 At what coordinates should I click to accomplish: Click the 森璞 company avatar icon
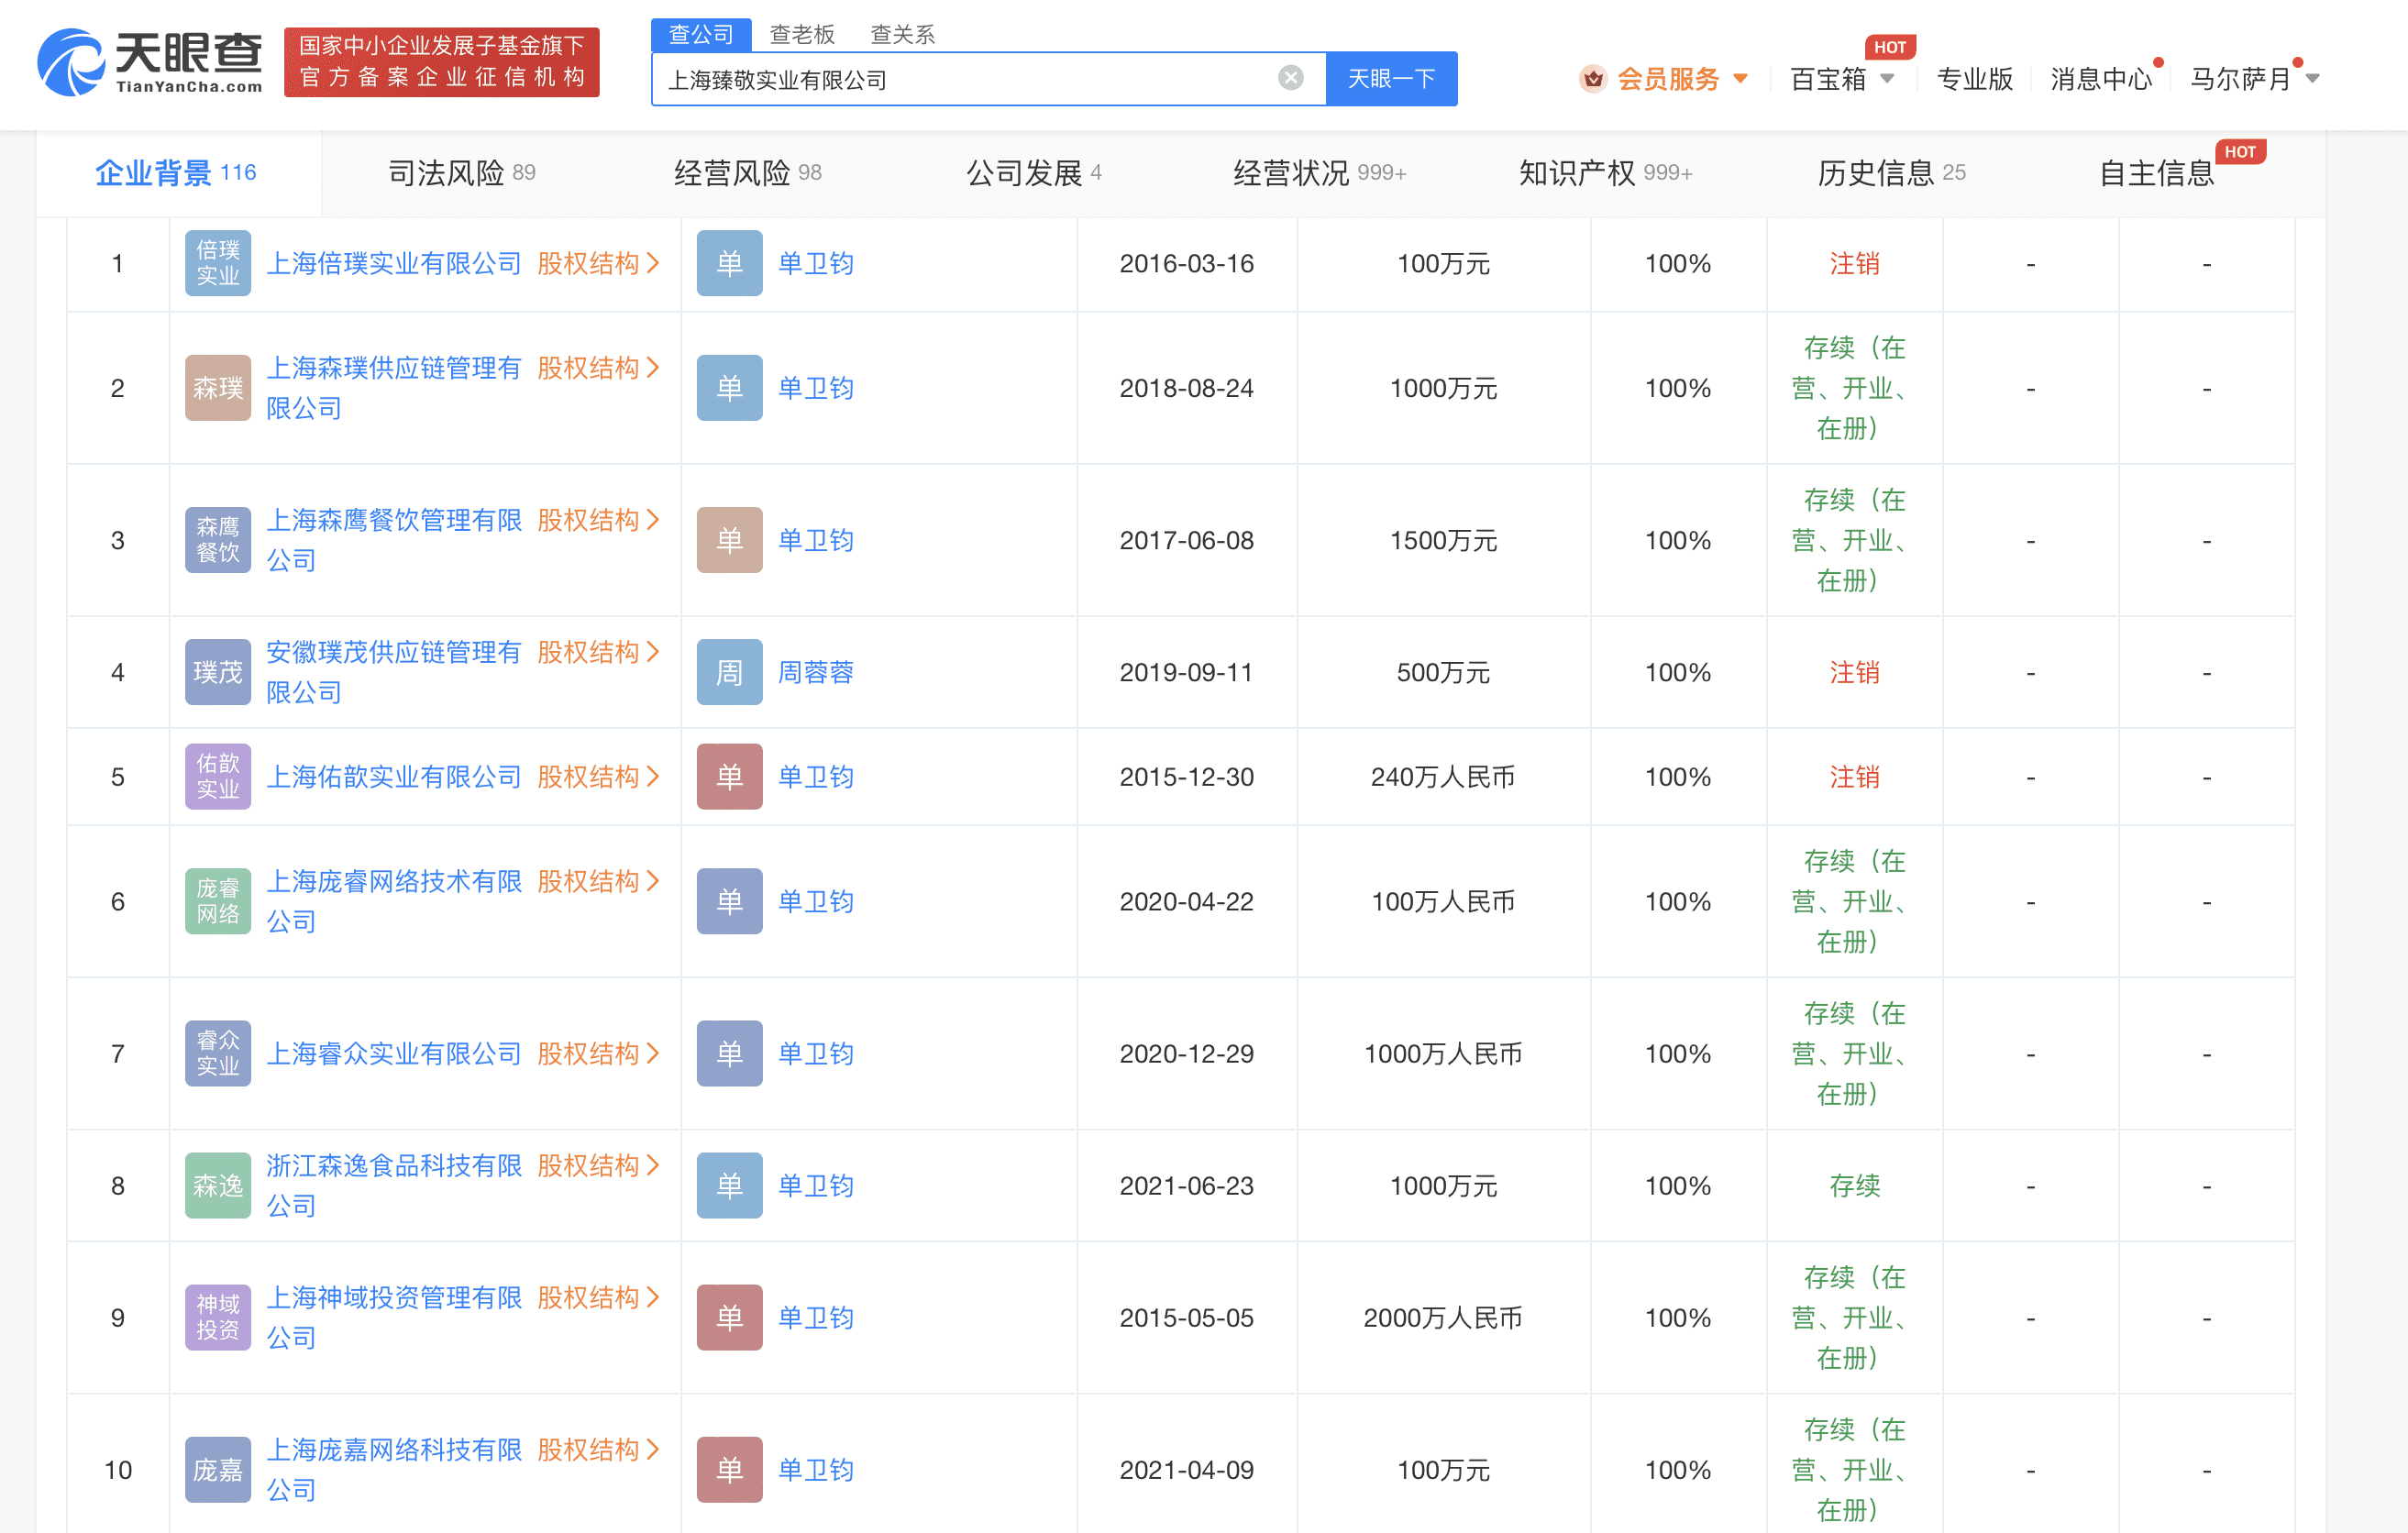click(217, 387)
